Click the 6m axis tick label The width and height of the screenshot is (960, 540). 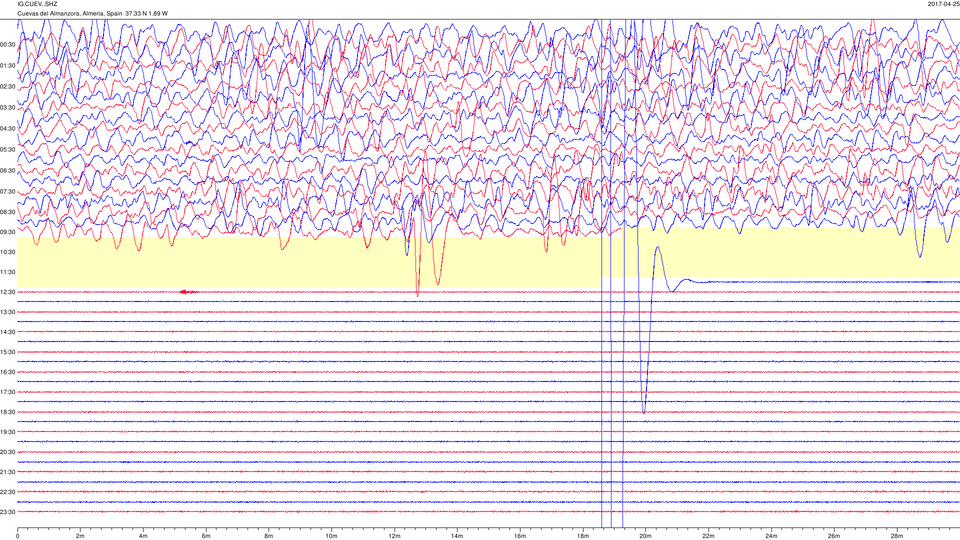tap(206, 536)
